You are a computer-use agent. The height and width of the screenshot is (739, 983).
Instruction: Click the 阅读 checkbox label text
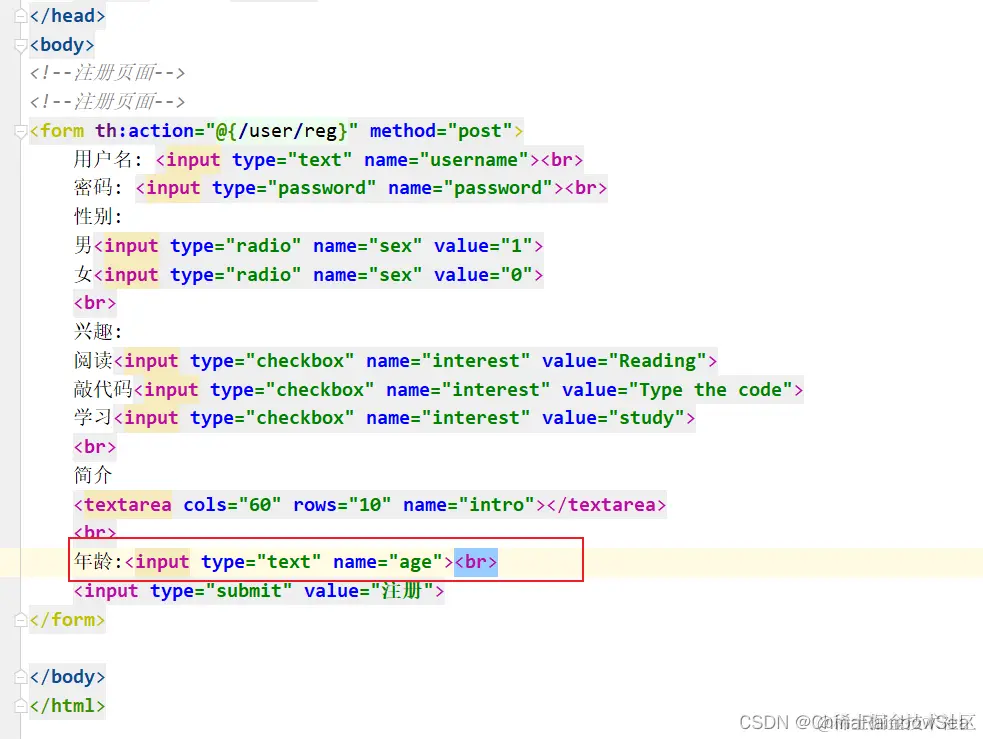coord(93,360)
